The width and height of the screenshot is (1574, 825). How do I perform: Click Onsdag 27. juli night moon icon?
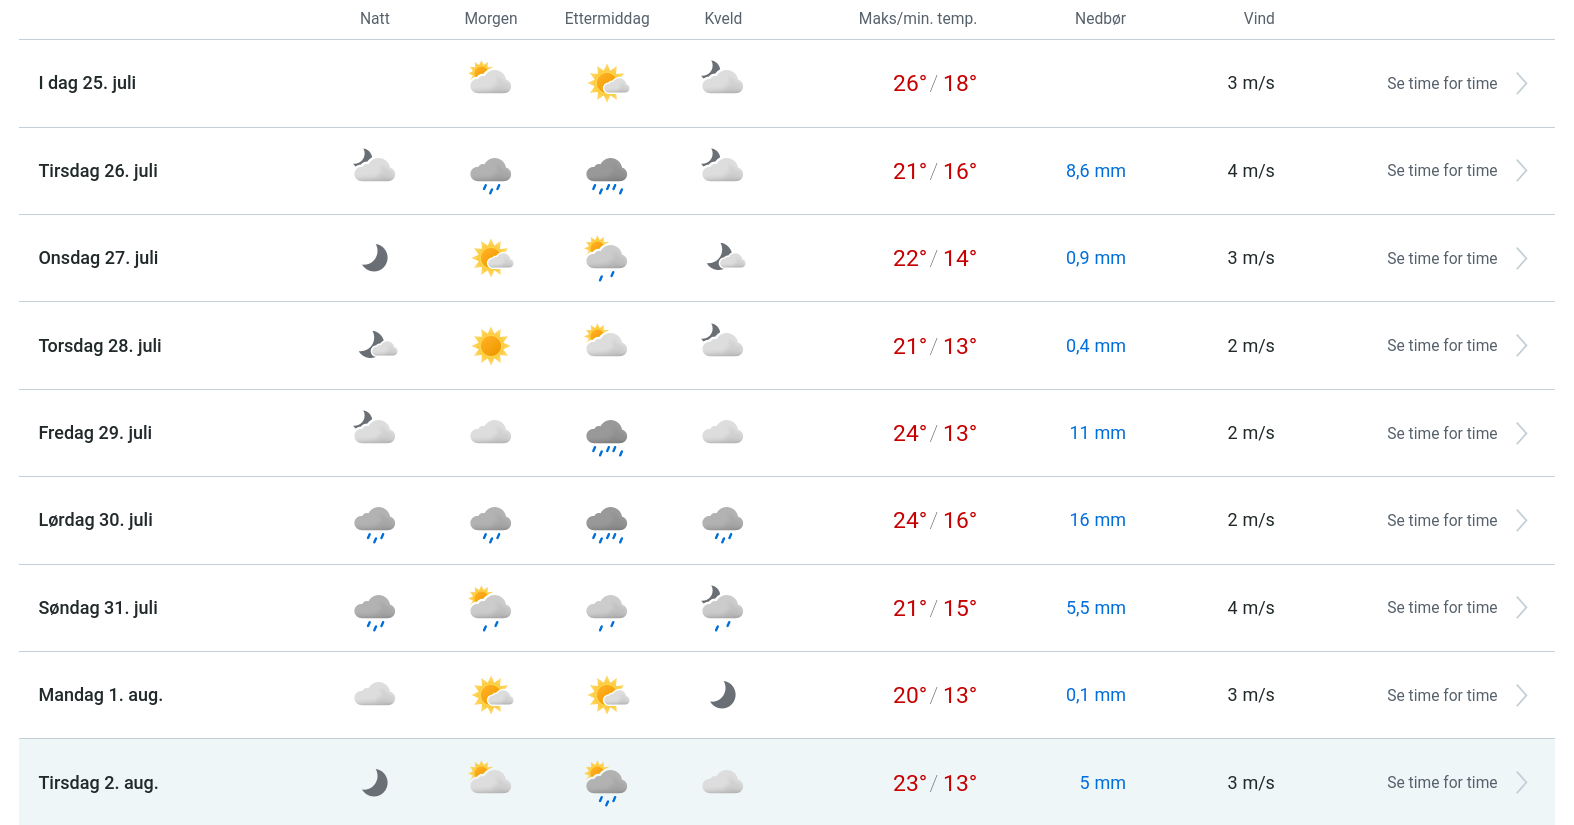click(x=375, y=258)
